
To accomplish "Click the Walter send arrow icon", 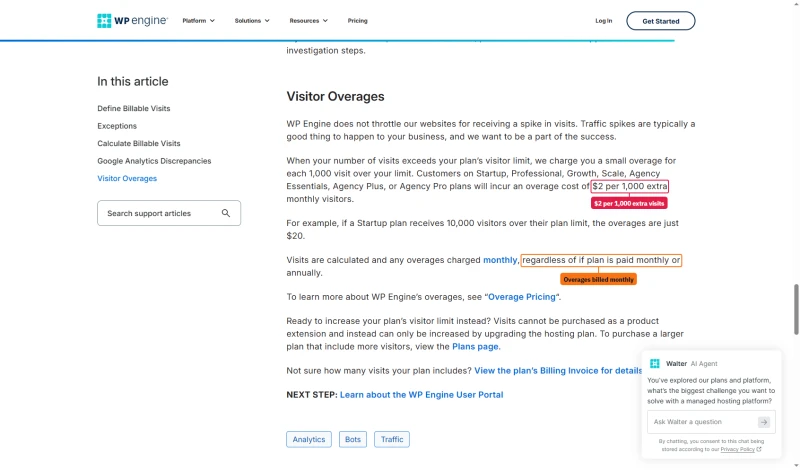I will pos(763,422).
